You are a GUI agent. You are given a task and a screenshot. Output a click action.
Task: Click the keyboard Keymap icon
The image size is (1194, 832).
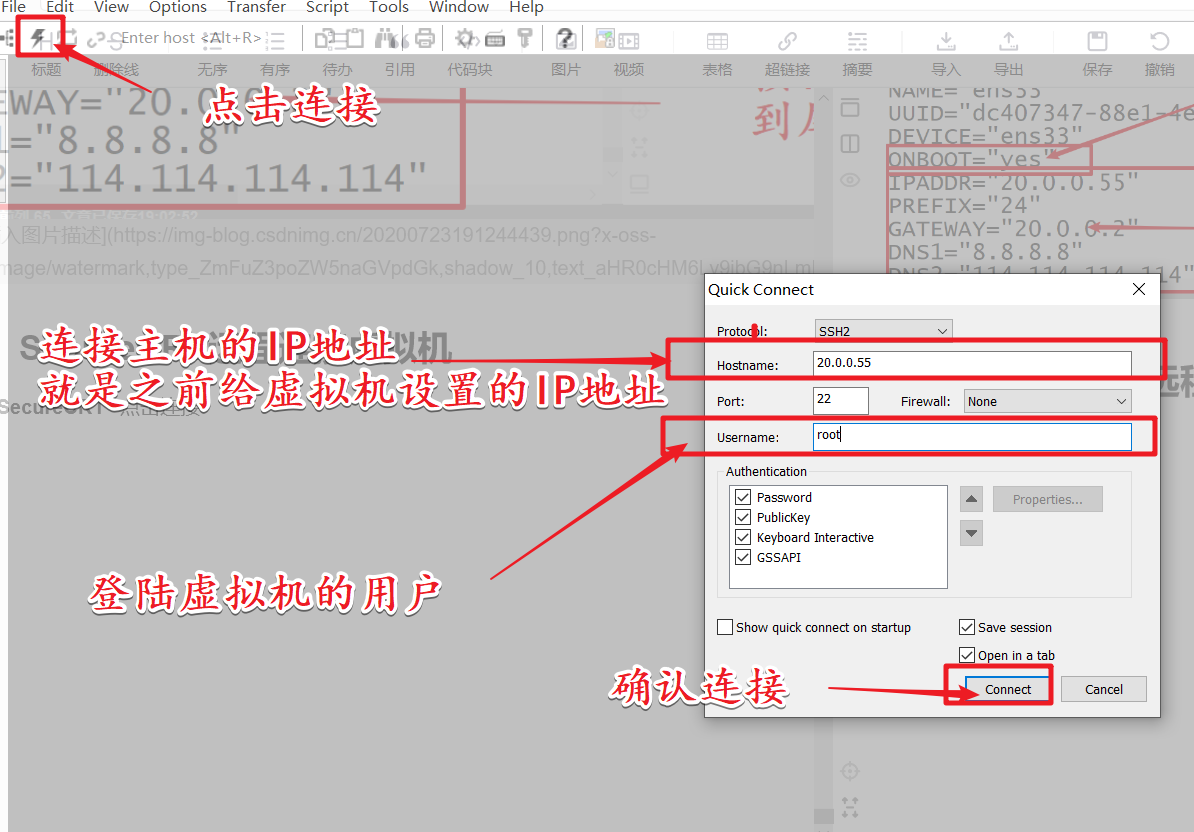[x=495, y=38]
